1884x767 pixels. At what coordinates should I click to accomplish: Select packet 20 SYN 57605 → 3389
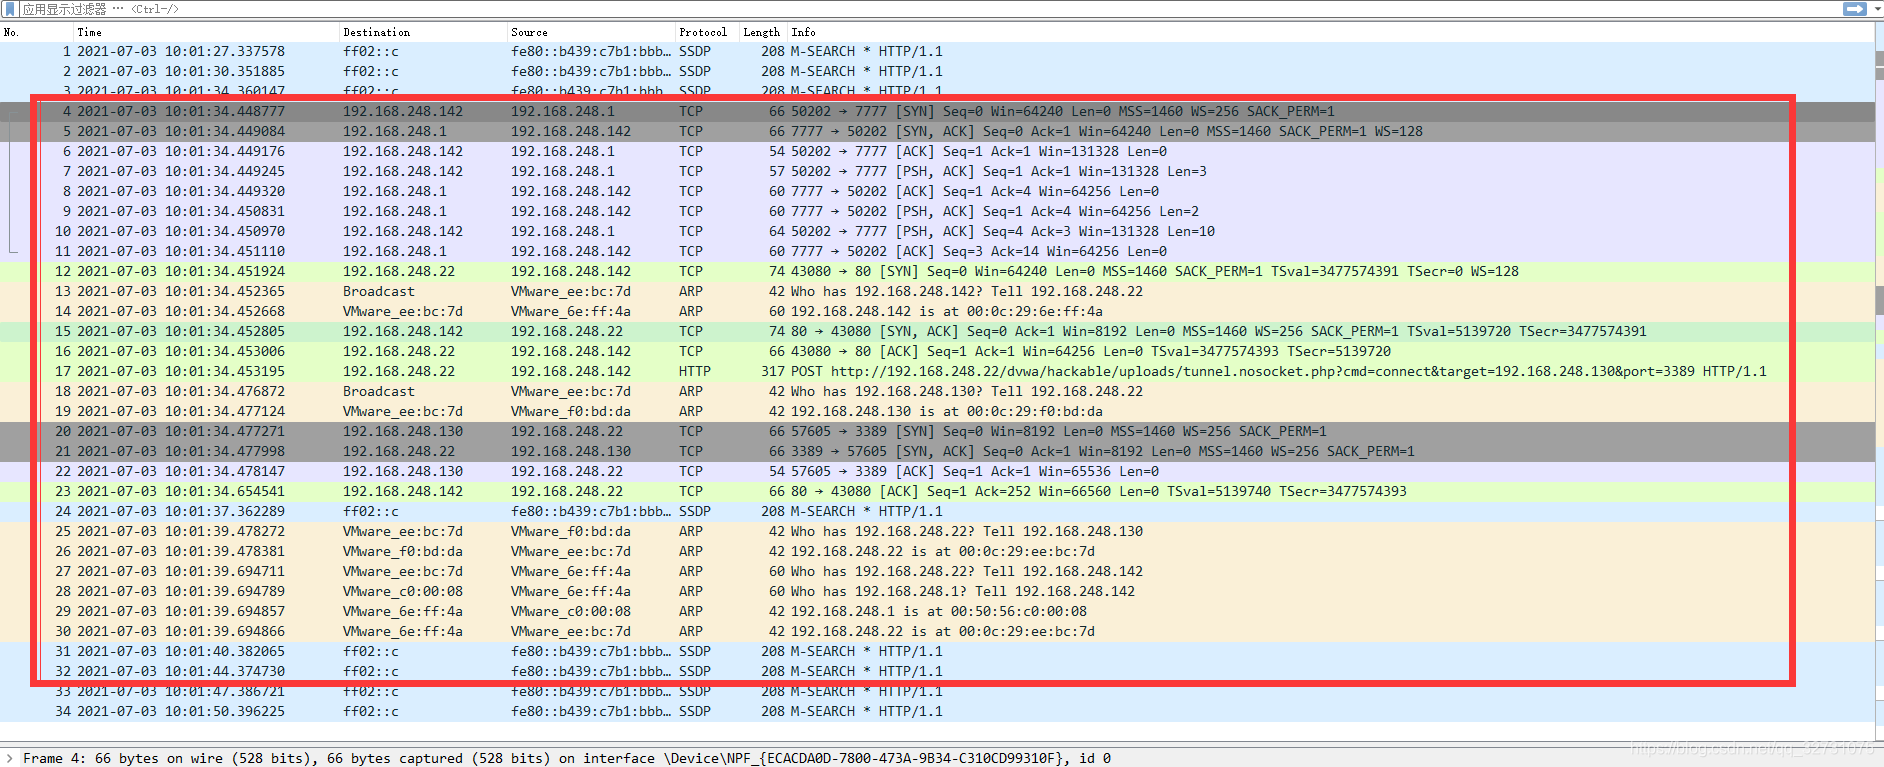(937, 431)
